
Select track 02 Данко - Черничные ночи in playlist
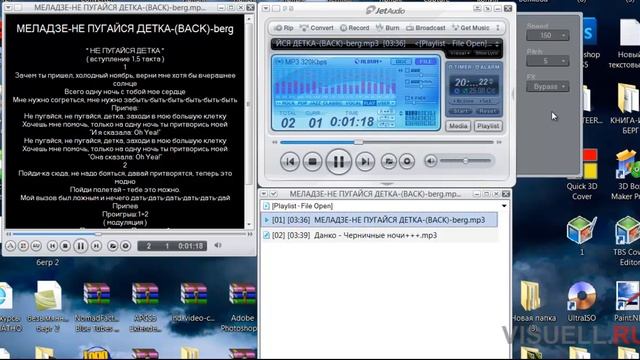379,236
